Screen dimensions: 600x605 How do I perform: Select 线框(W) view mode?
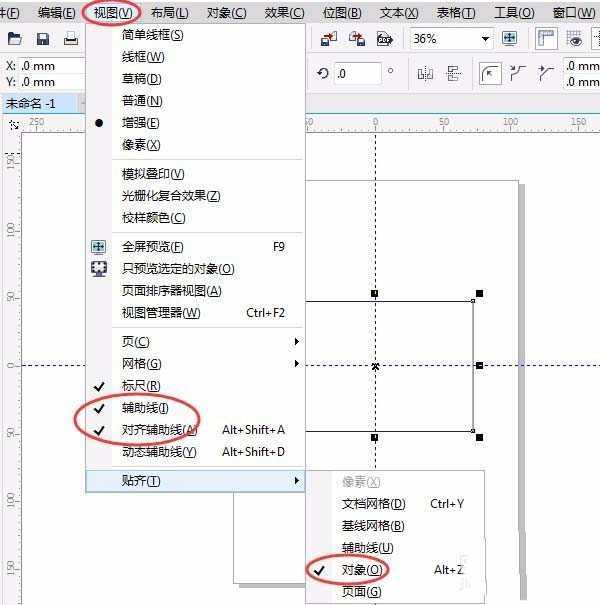click(x=196, y=57)
